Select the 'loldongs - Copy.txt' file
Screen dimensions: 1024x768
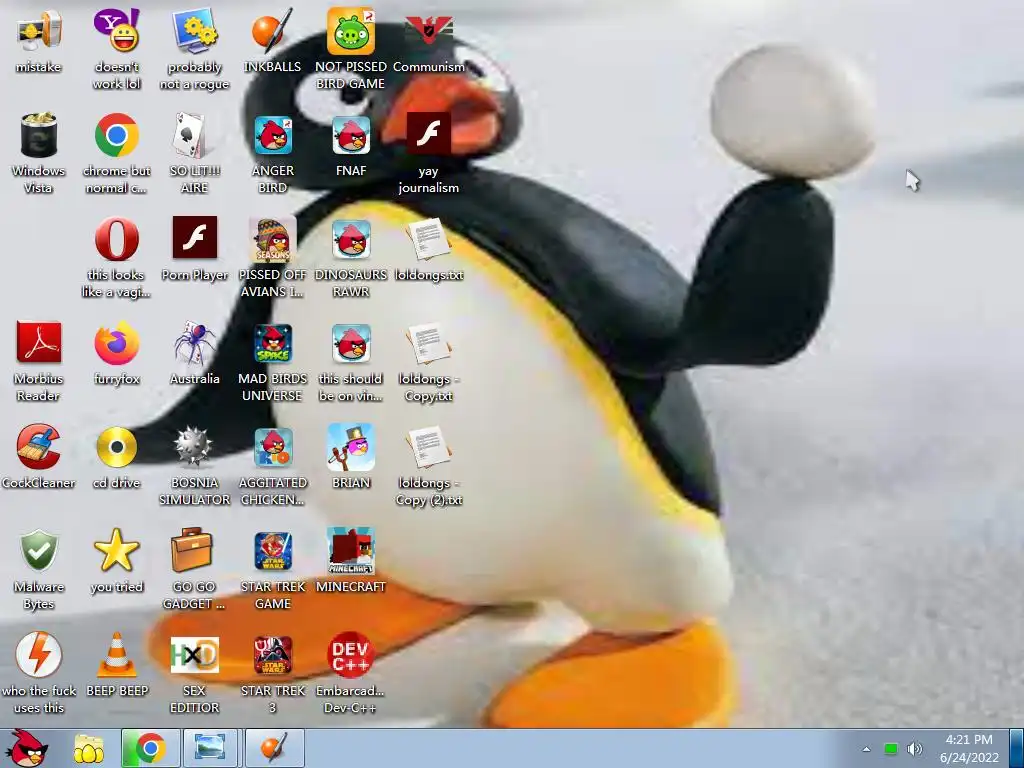tap(428, 343)
